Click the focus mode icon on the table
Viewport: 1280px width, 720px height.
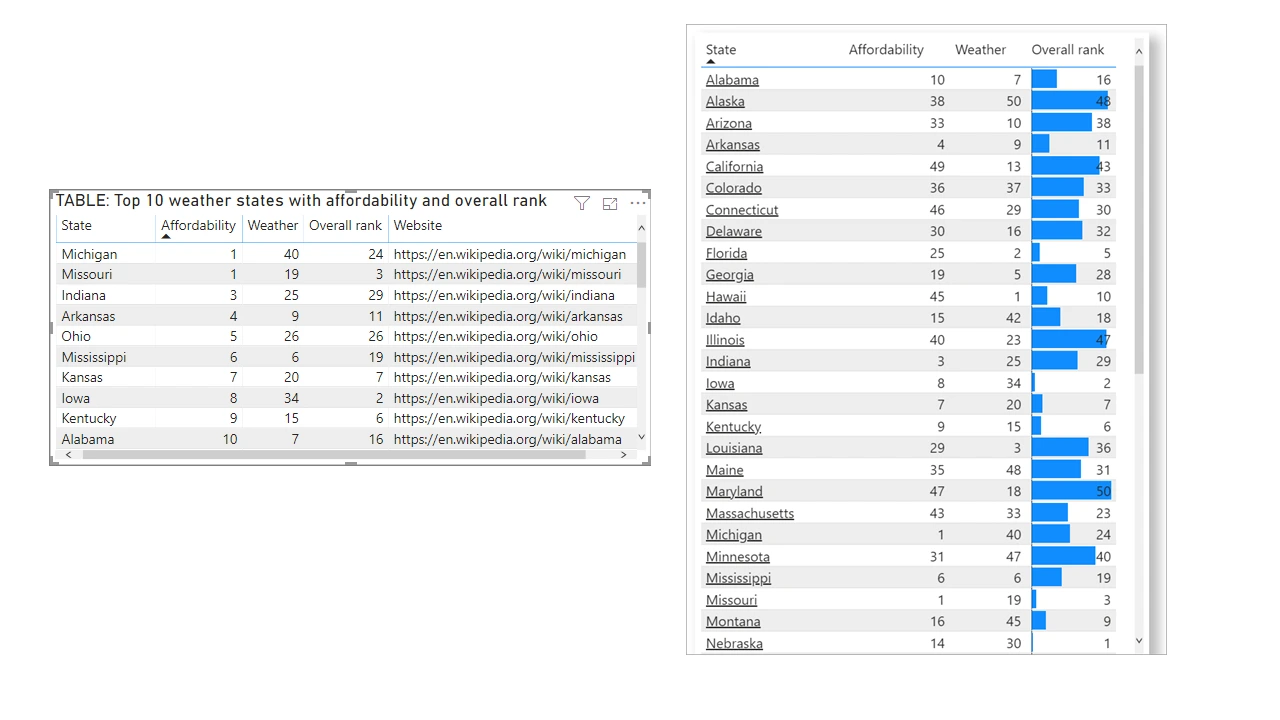point(610,204)
